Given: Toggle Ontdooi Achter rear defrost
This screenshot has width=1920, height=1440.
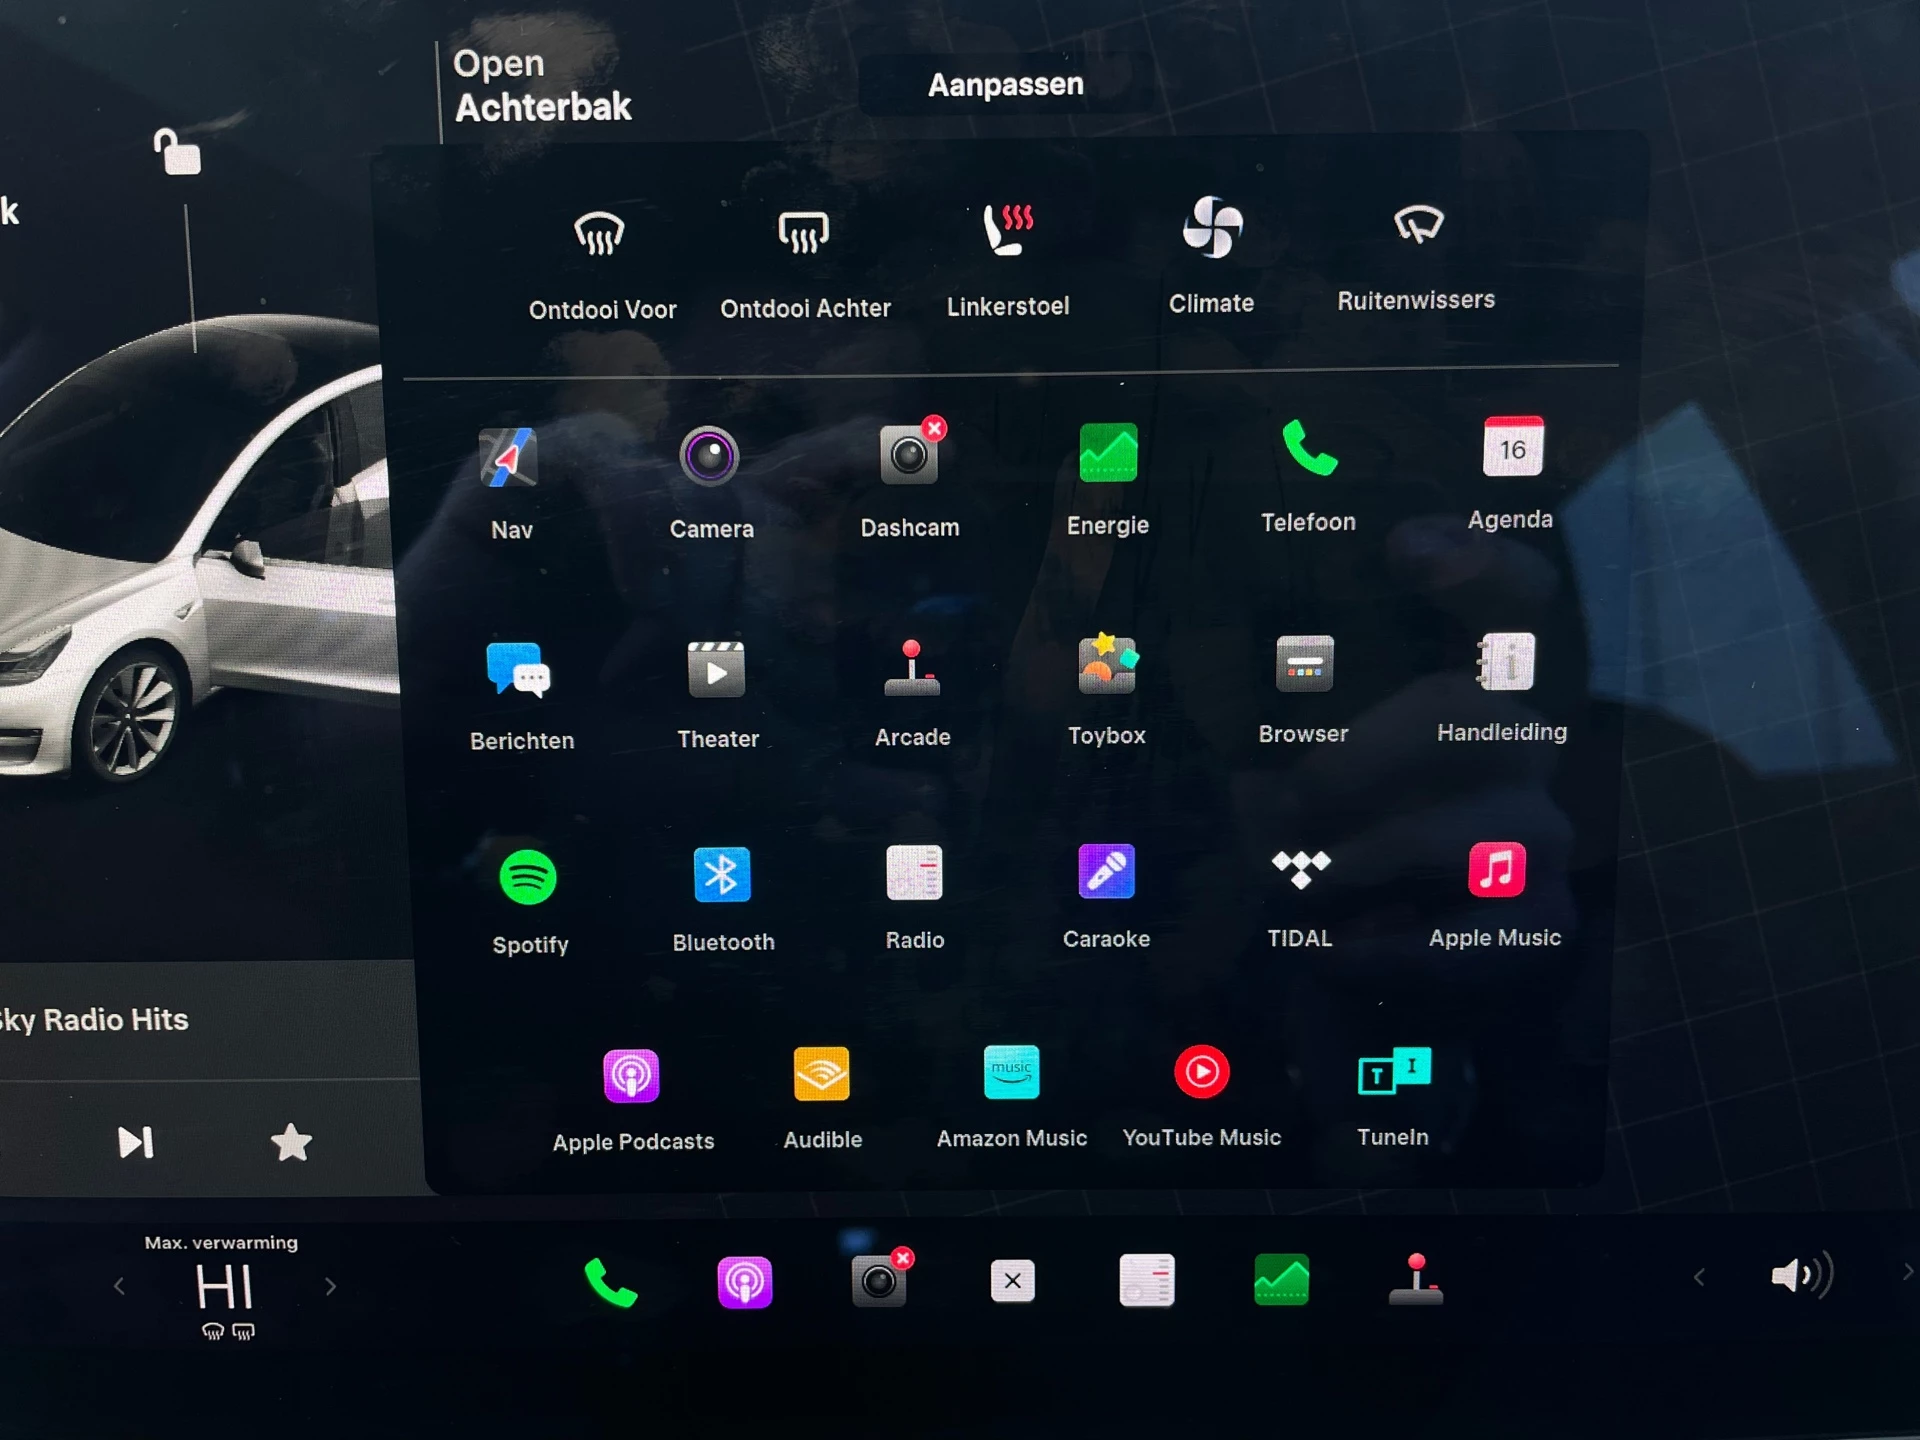Looking at the screenshot, I should tap(804, 234).
